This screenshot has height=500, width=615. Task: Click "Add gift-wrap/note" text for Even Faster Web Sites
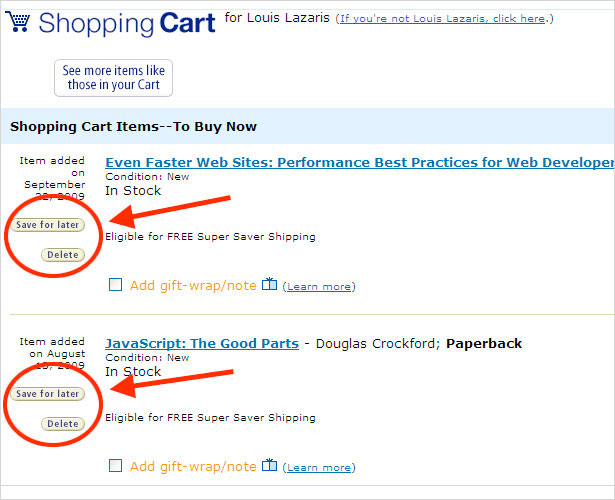pos(193,285)
